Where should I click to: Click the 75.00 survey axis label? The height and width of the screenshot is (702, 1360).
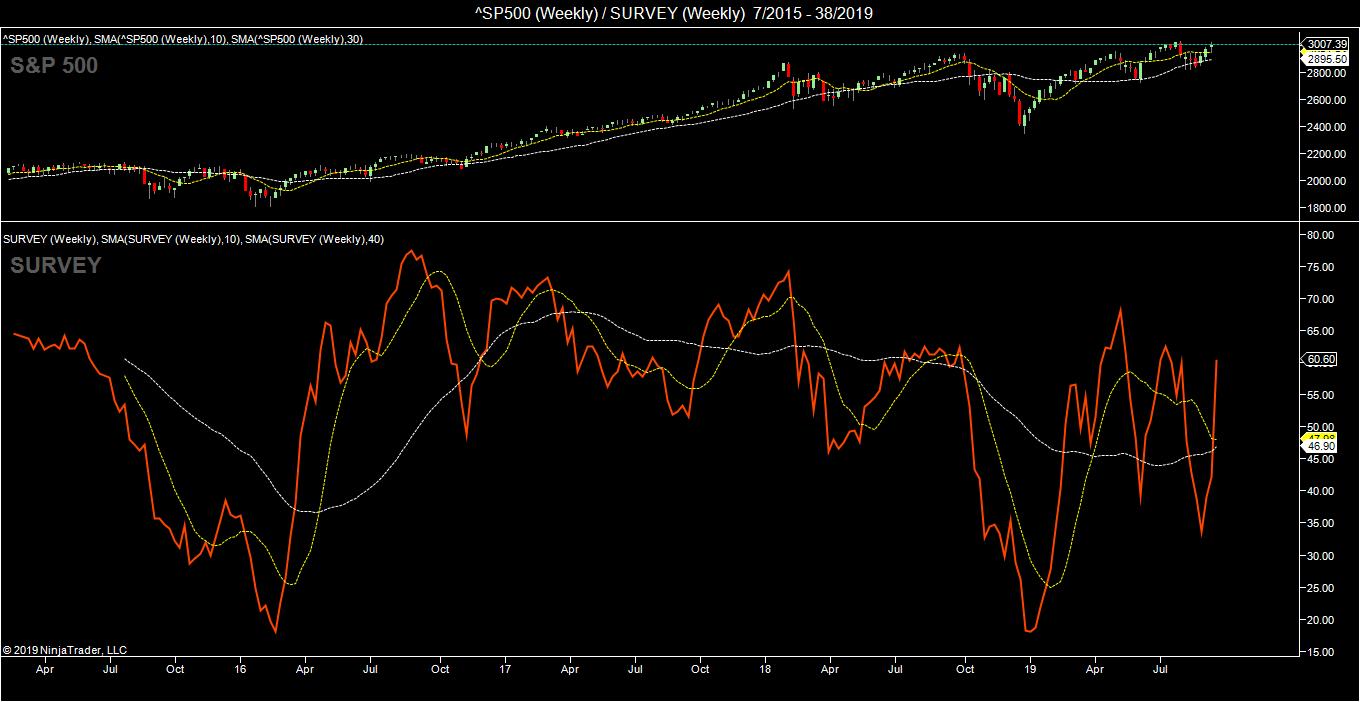click(x=1321, y=267)
